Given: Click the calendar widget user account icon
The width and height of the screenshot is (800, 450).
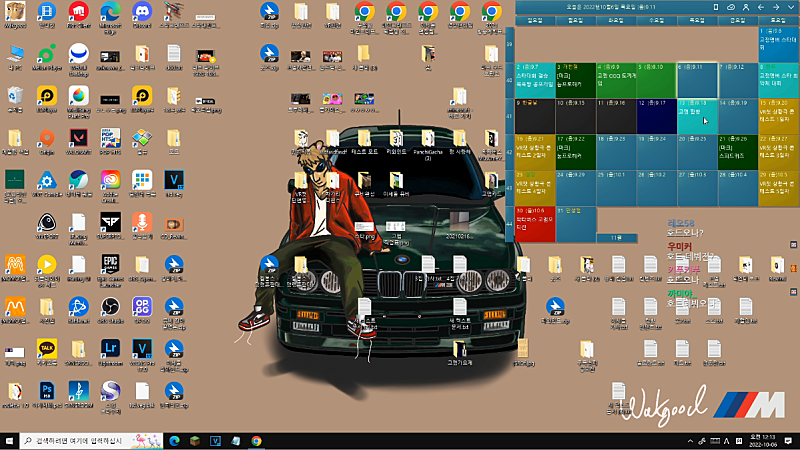Looking at the screenshot, I should (x=747, y=7).
